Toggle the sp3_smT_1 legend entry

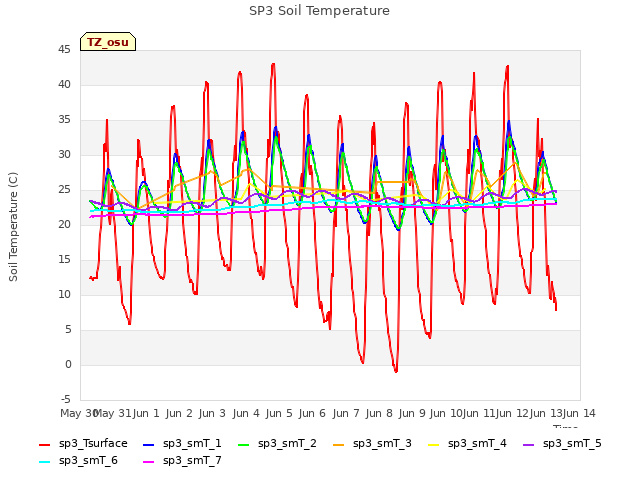point(182,444)
